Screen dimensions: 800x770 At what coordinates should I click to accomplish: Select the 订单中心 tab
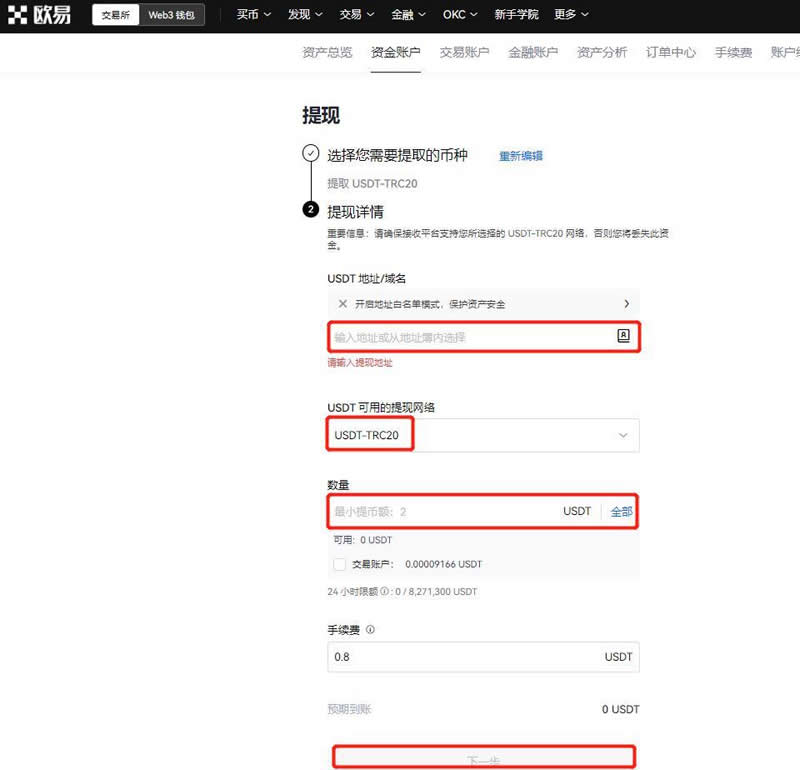(670, 51)
